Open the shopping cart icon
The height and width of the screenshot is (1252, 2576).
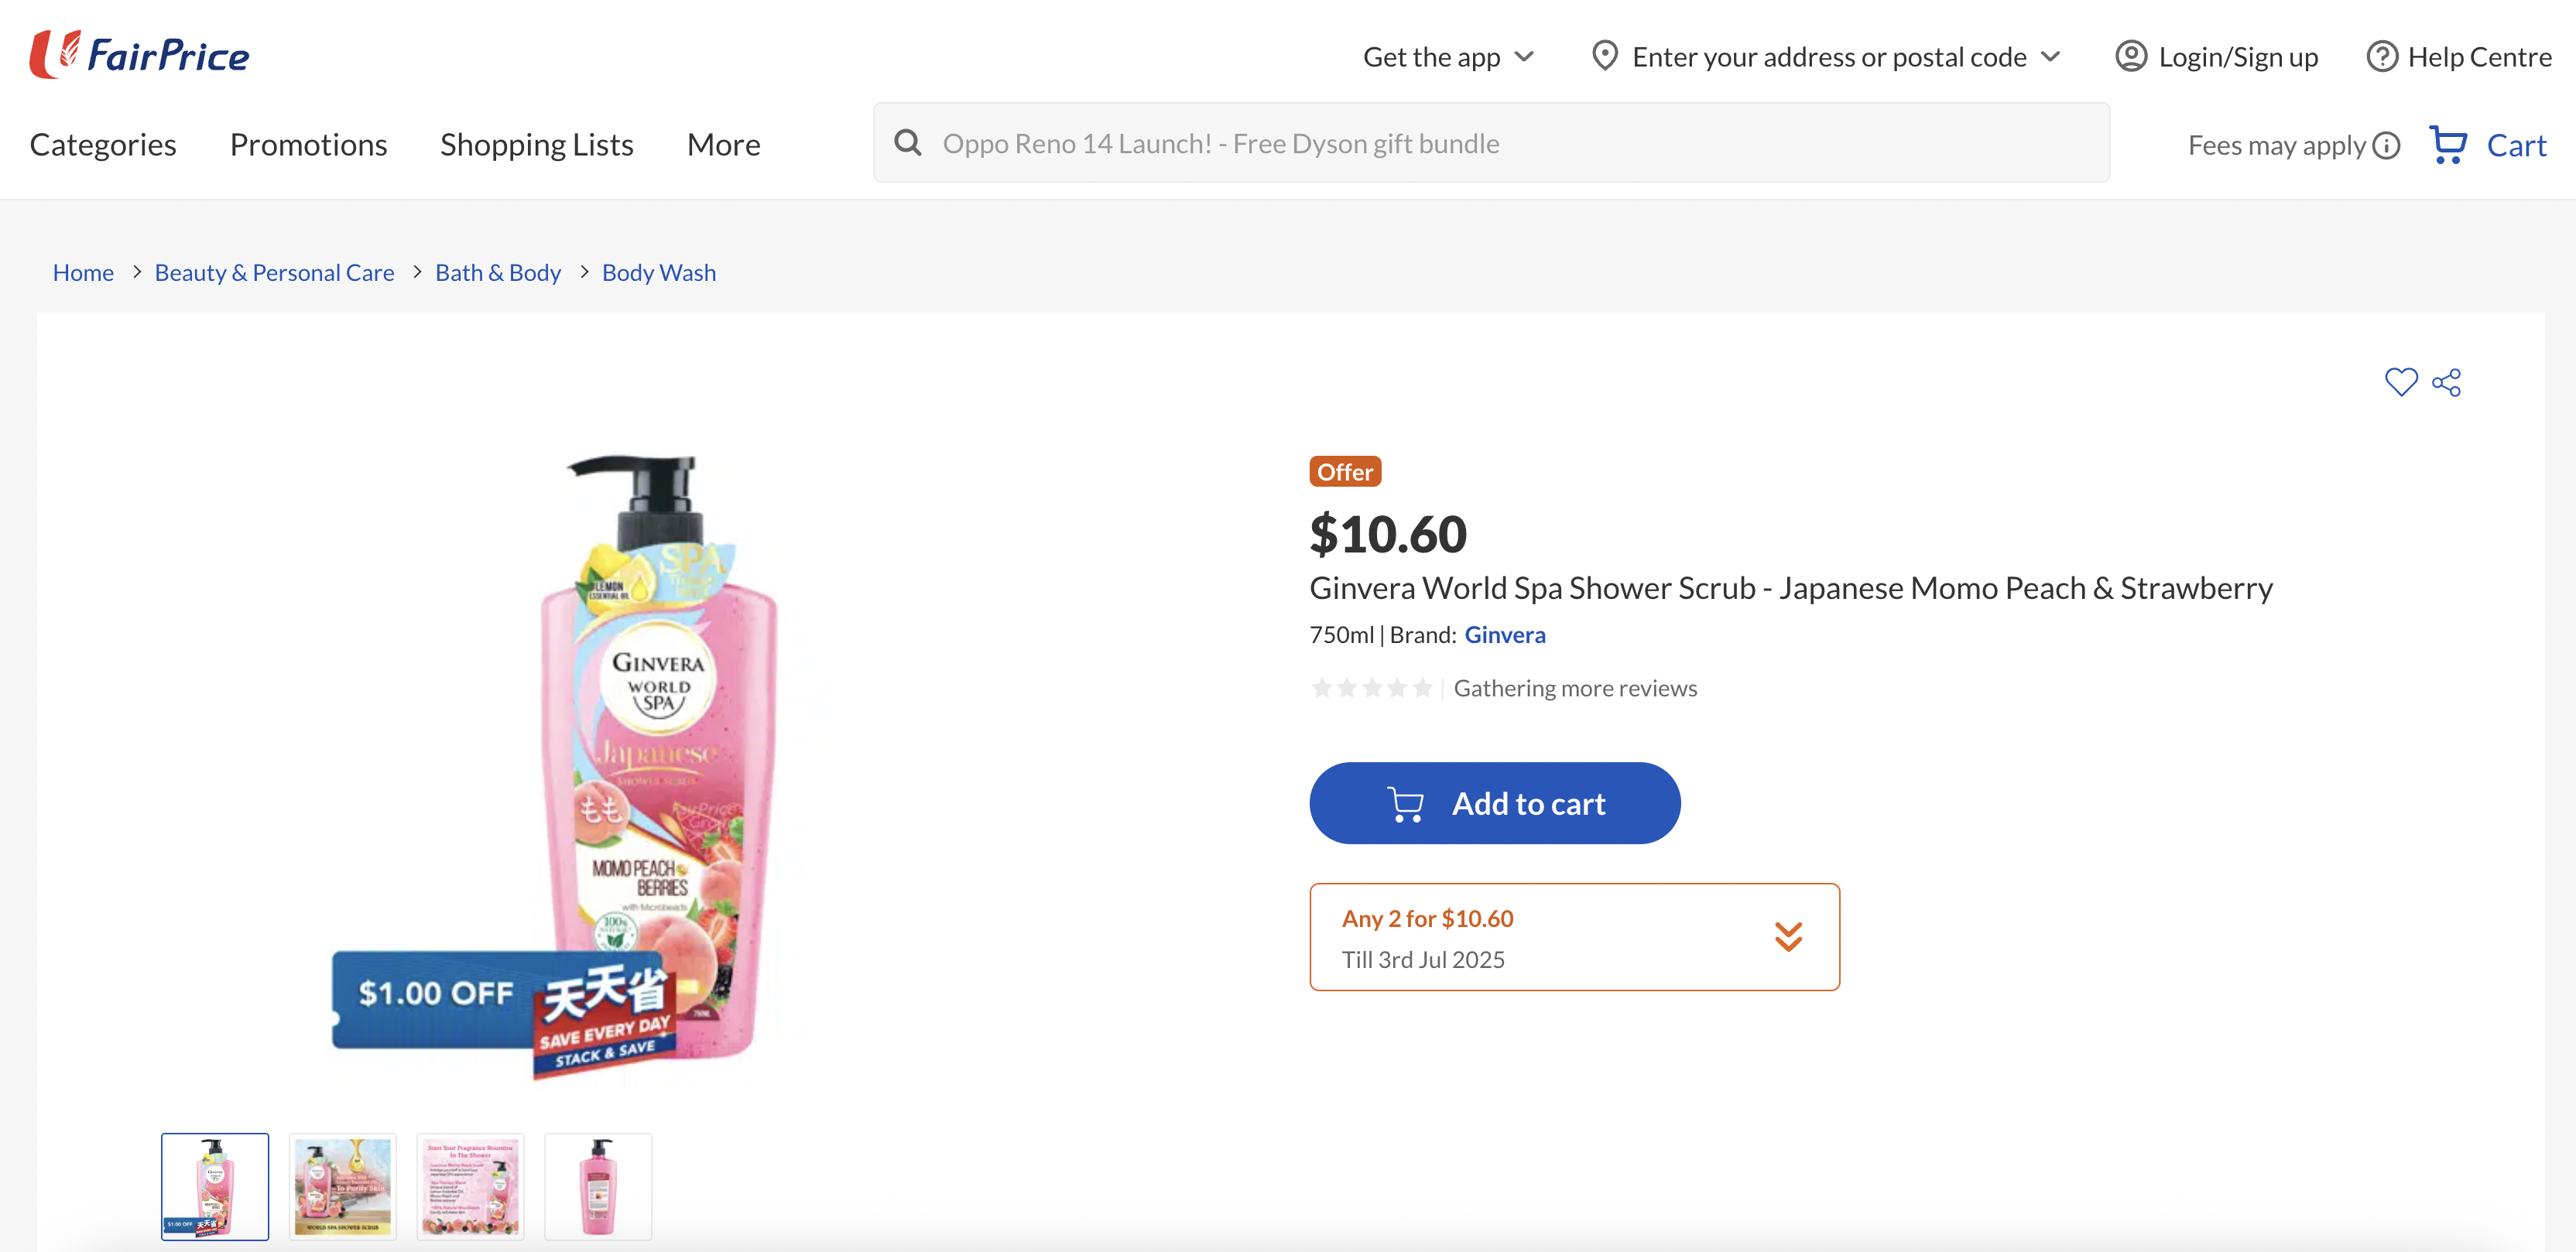(x=2448, y=145)
